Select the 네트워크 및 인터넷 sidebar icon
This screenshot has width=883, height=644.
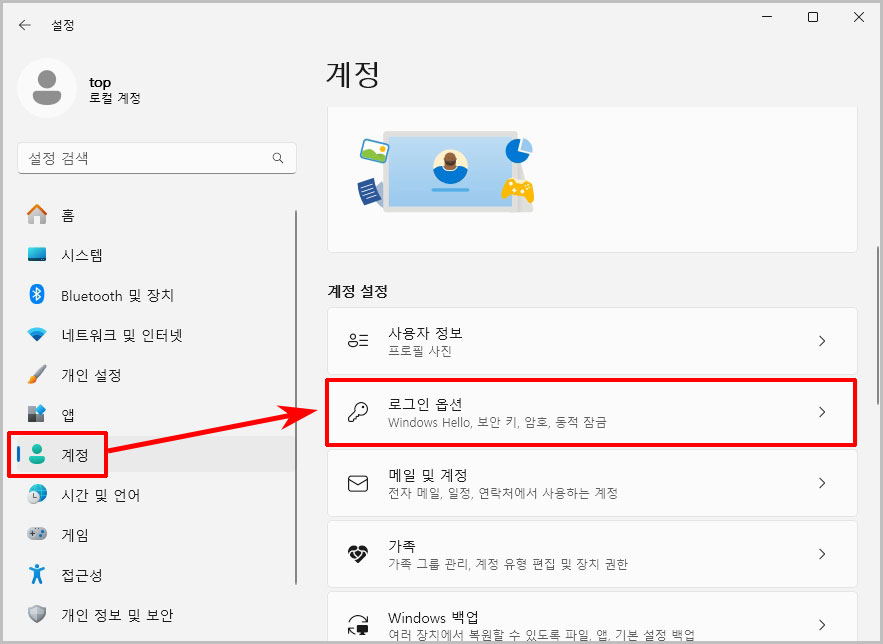(34, 335)
